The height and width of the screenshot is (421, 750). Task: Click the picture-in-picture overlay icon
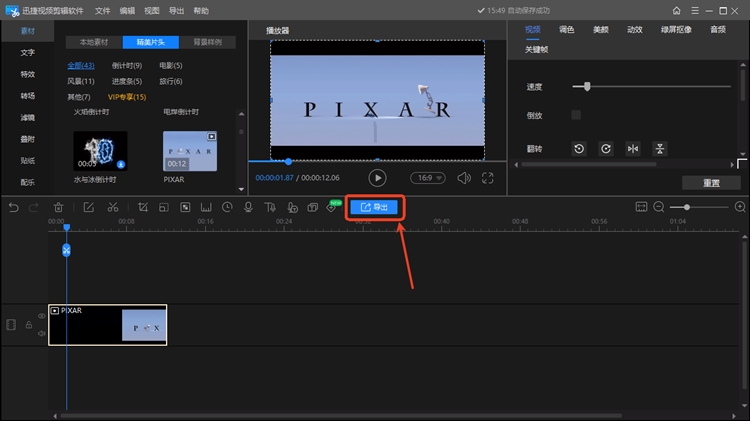pos(313,207)
